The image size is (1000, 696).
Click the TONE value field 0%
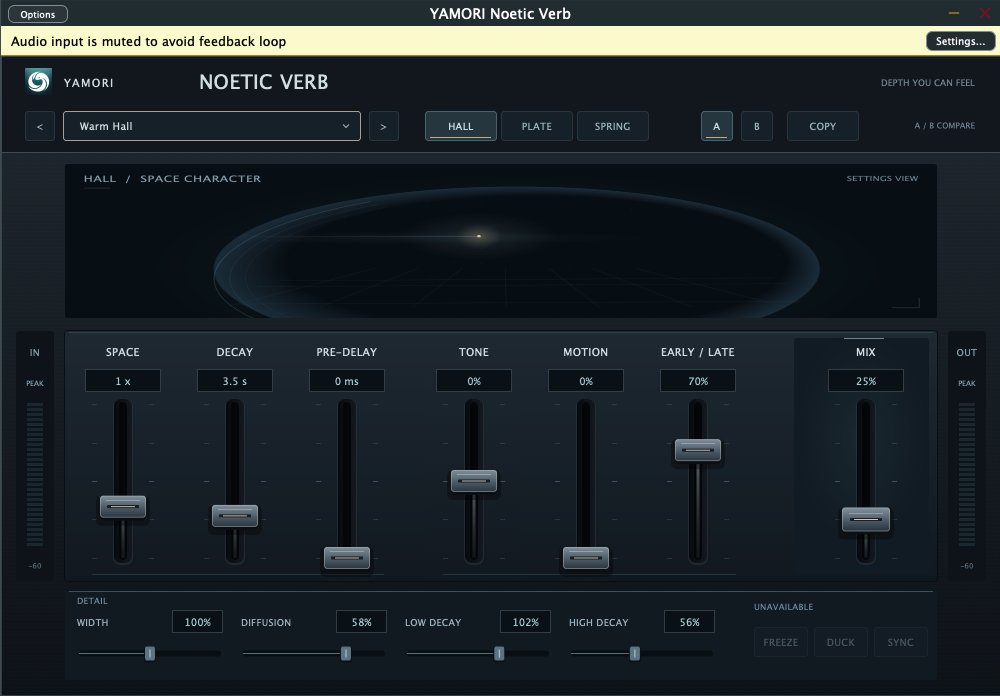coord(474,381)
